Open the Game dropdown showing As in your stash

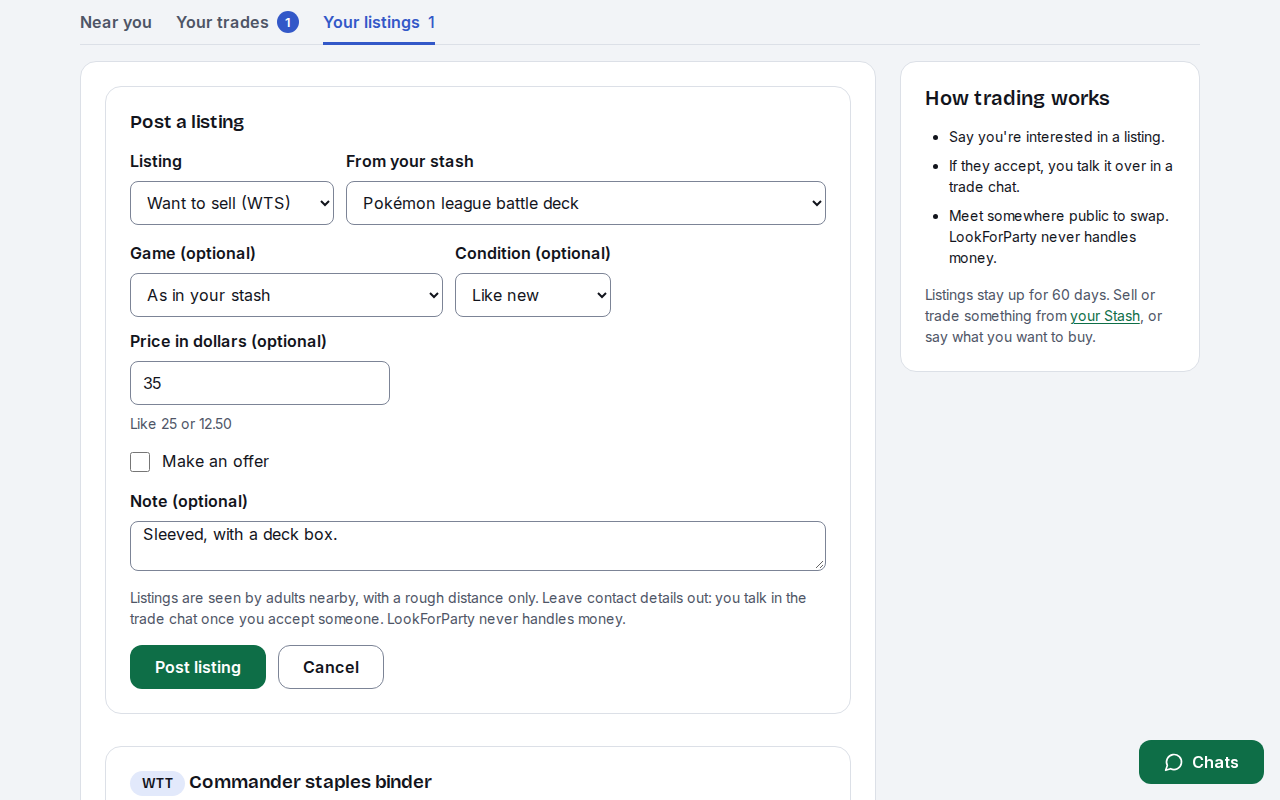tap(286, 295)
